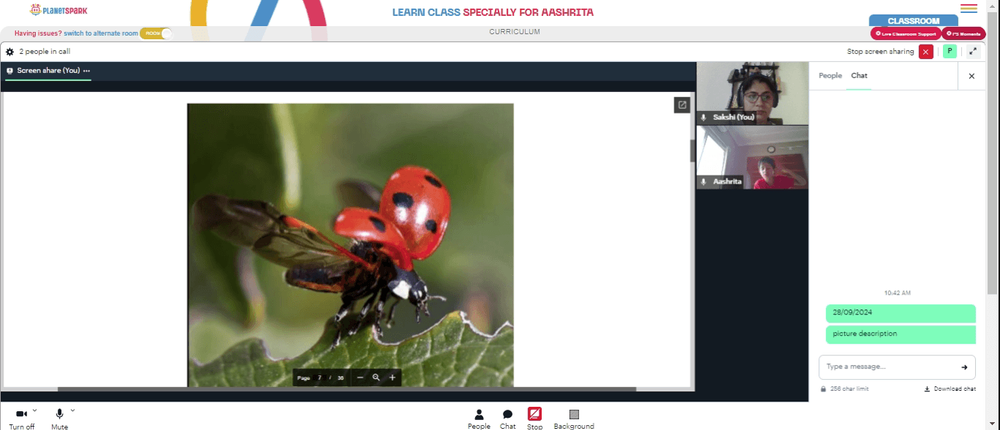Open screen share more options (three dots)
This screenshot has height=430, width=1000.
coord(87,71)
